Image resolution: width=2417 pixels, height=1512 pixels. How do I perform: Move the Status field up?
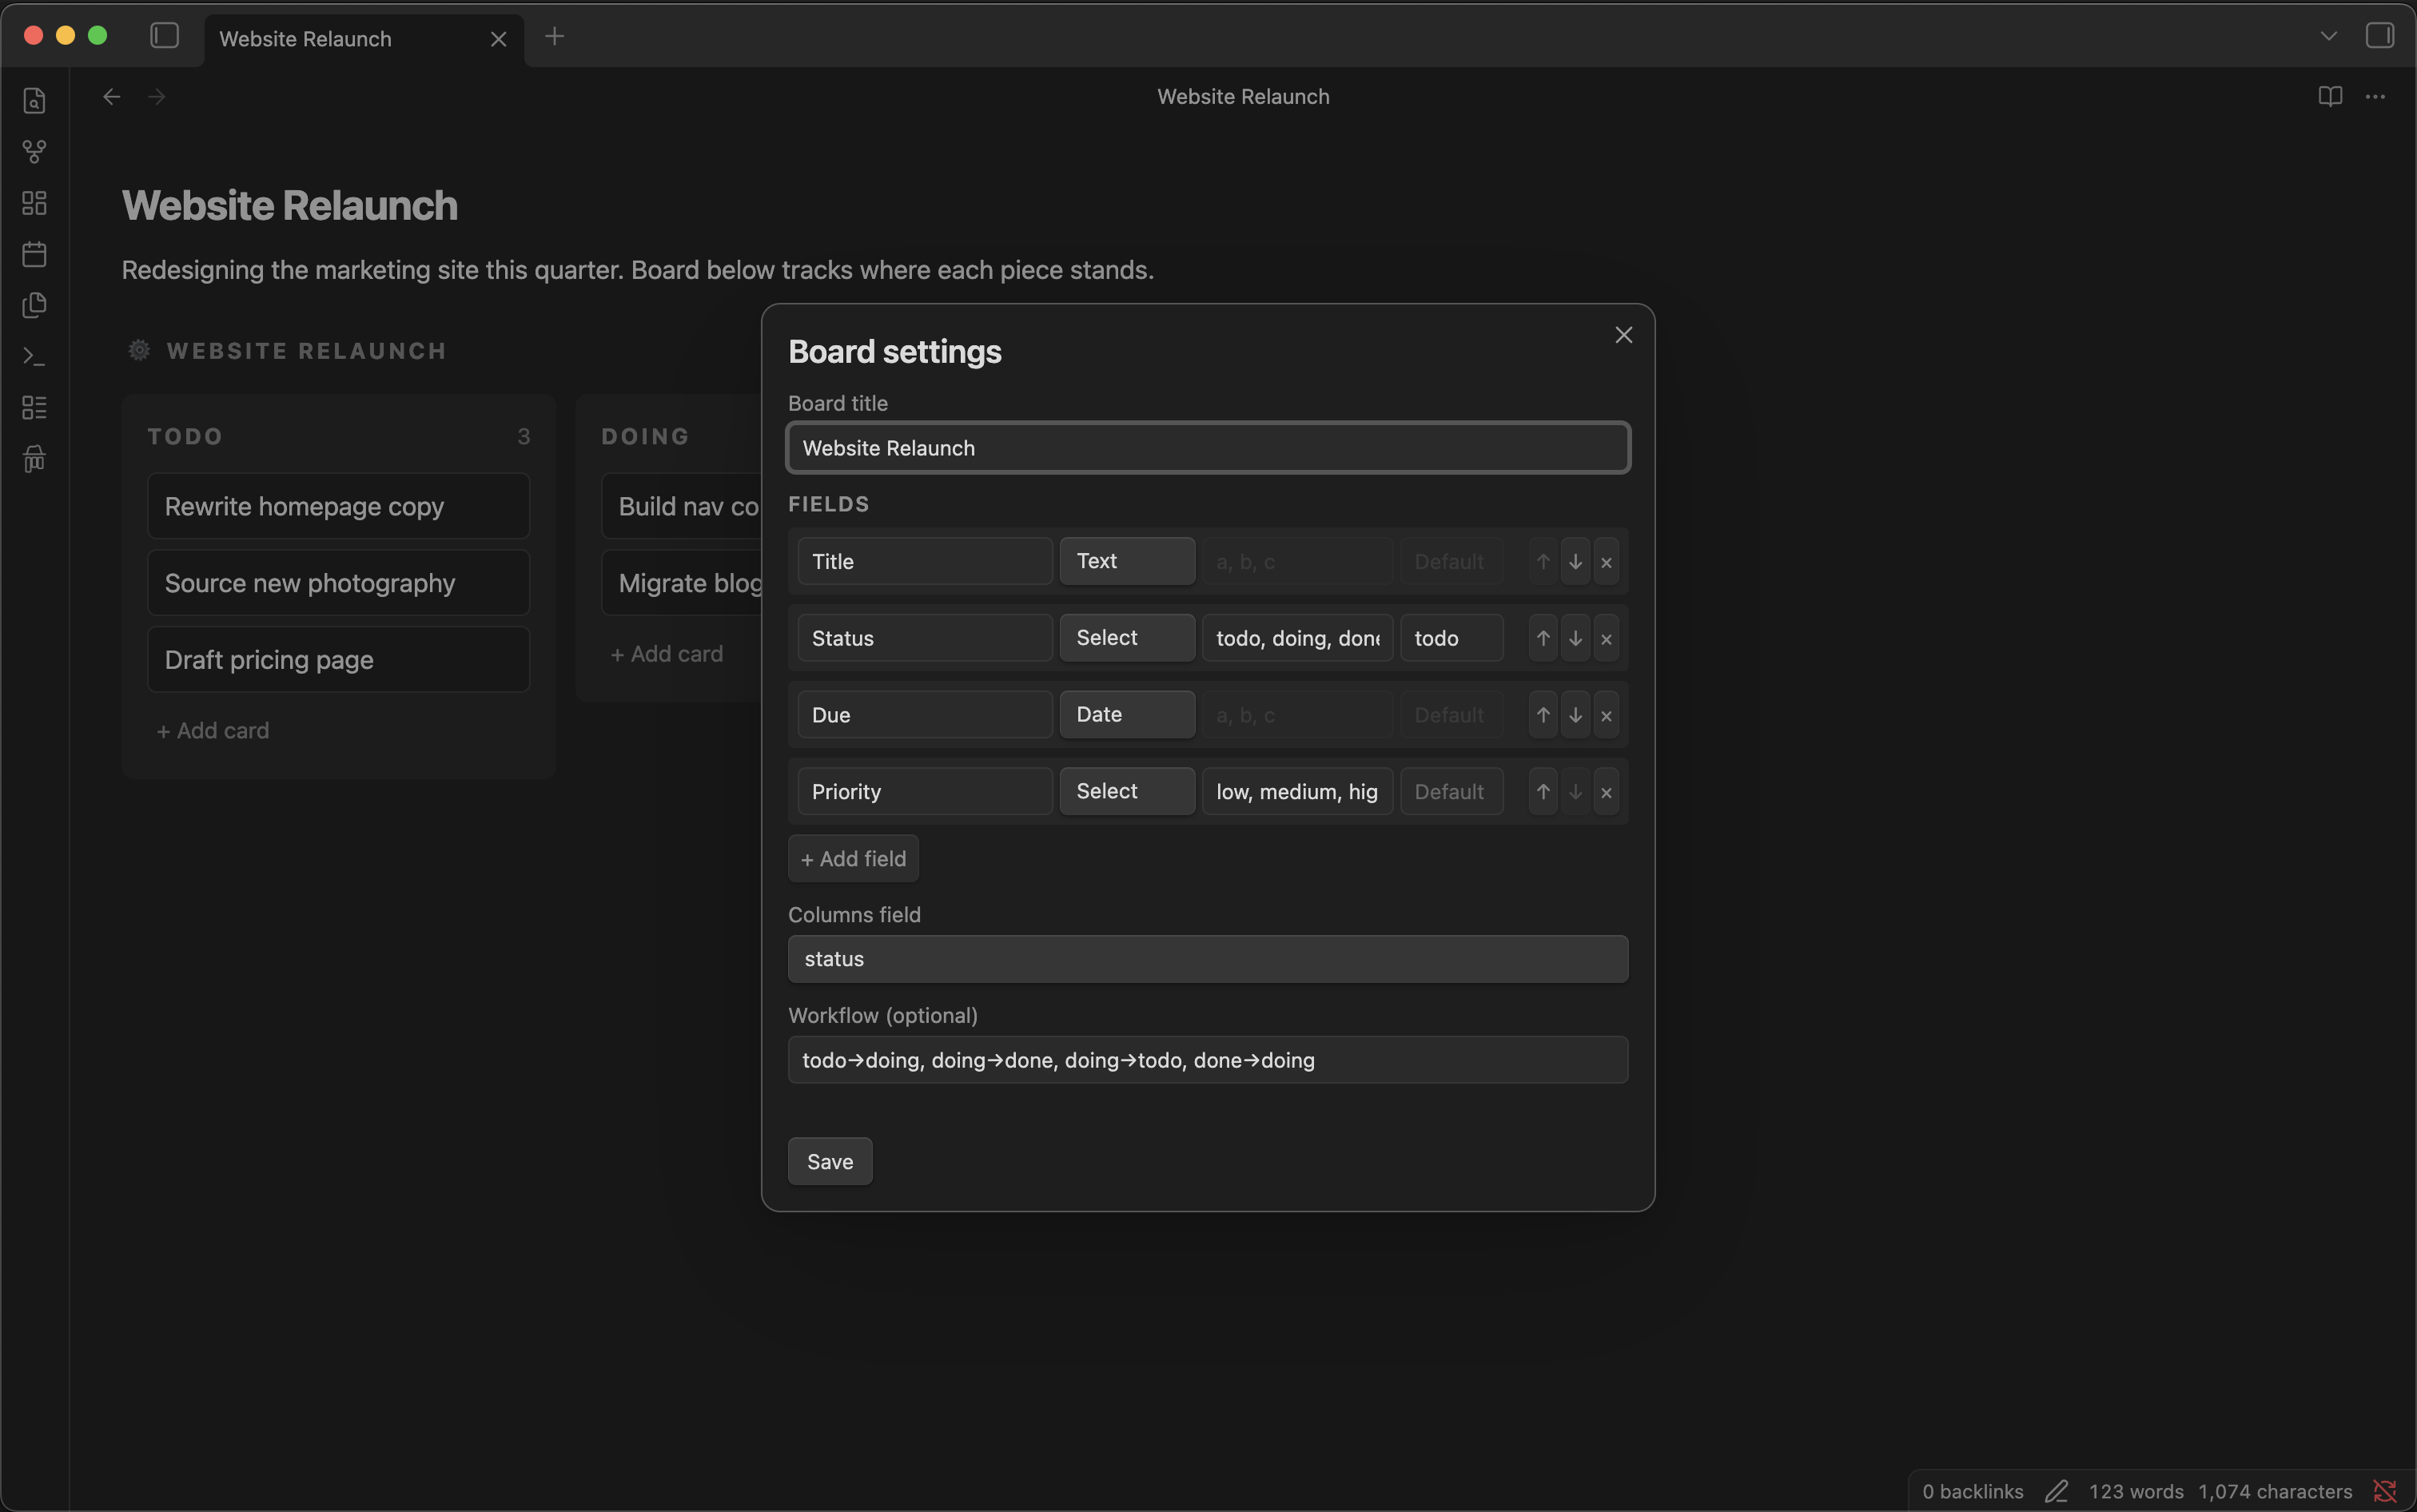[1543, 638]
